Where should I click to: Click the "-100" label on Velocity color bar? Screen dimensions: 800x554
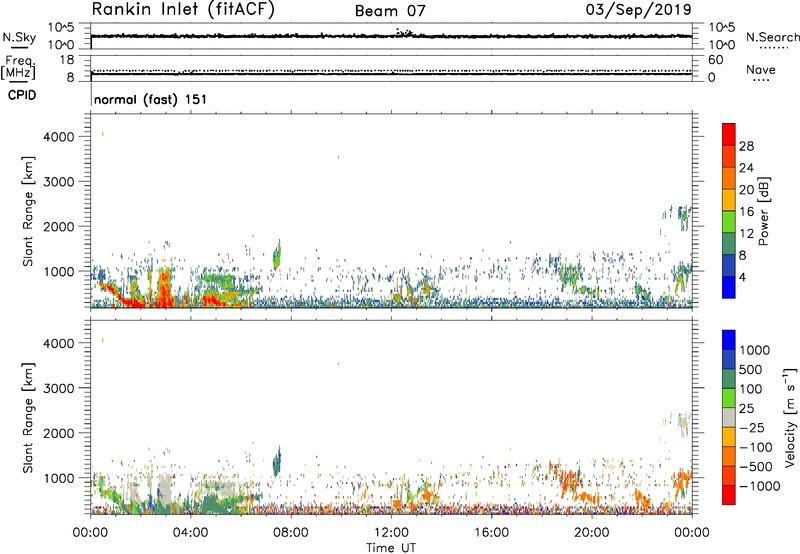pos(758,447)
